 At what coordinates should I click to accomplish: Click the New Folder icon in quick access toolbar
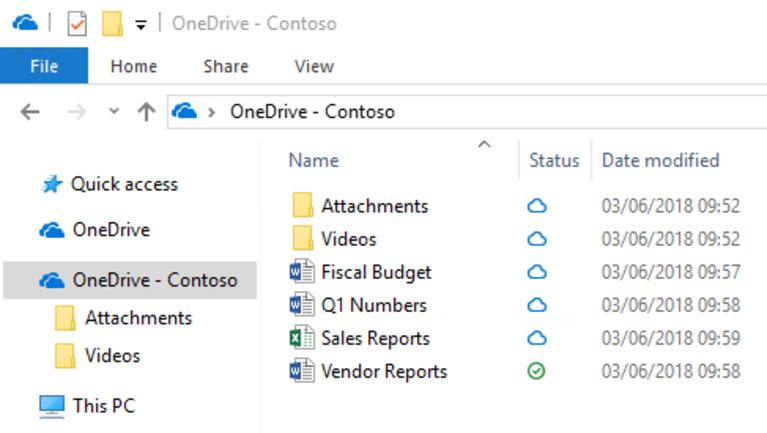click(112, 23)
